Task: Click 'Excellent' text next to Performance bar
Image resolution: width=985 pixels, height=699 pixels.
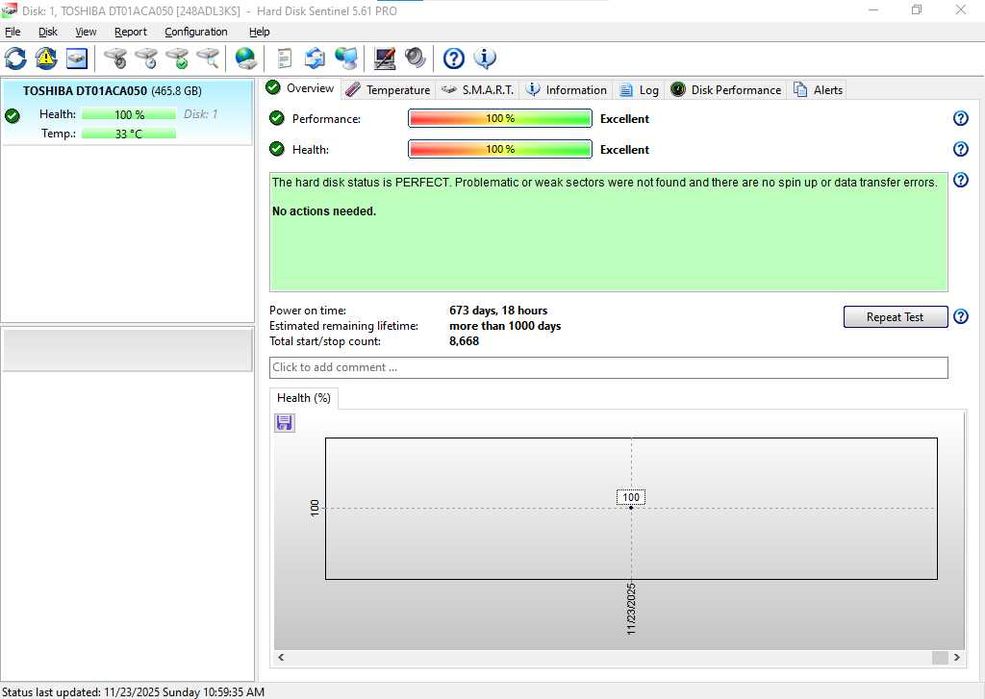Action: [624, 119]
